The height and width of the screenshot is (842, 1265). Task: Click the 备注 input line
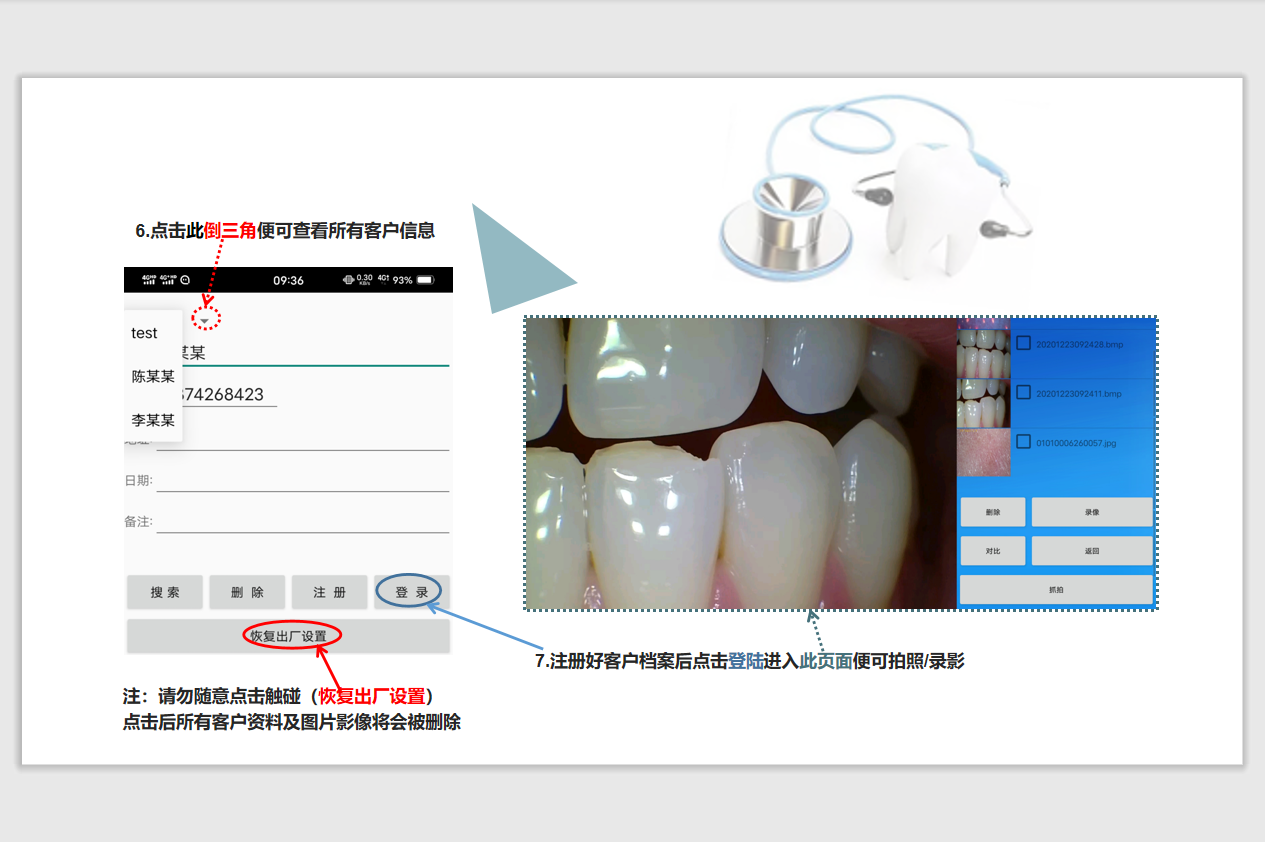(303, 522)
